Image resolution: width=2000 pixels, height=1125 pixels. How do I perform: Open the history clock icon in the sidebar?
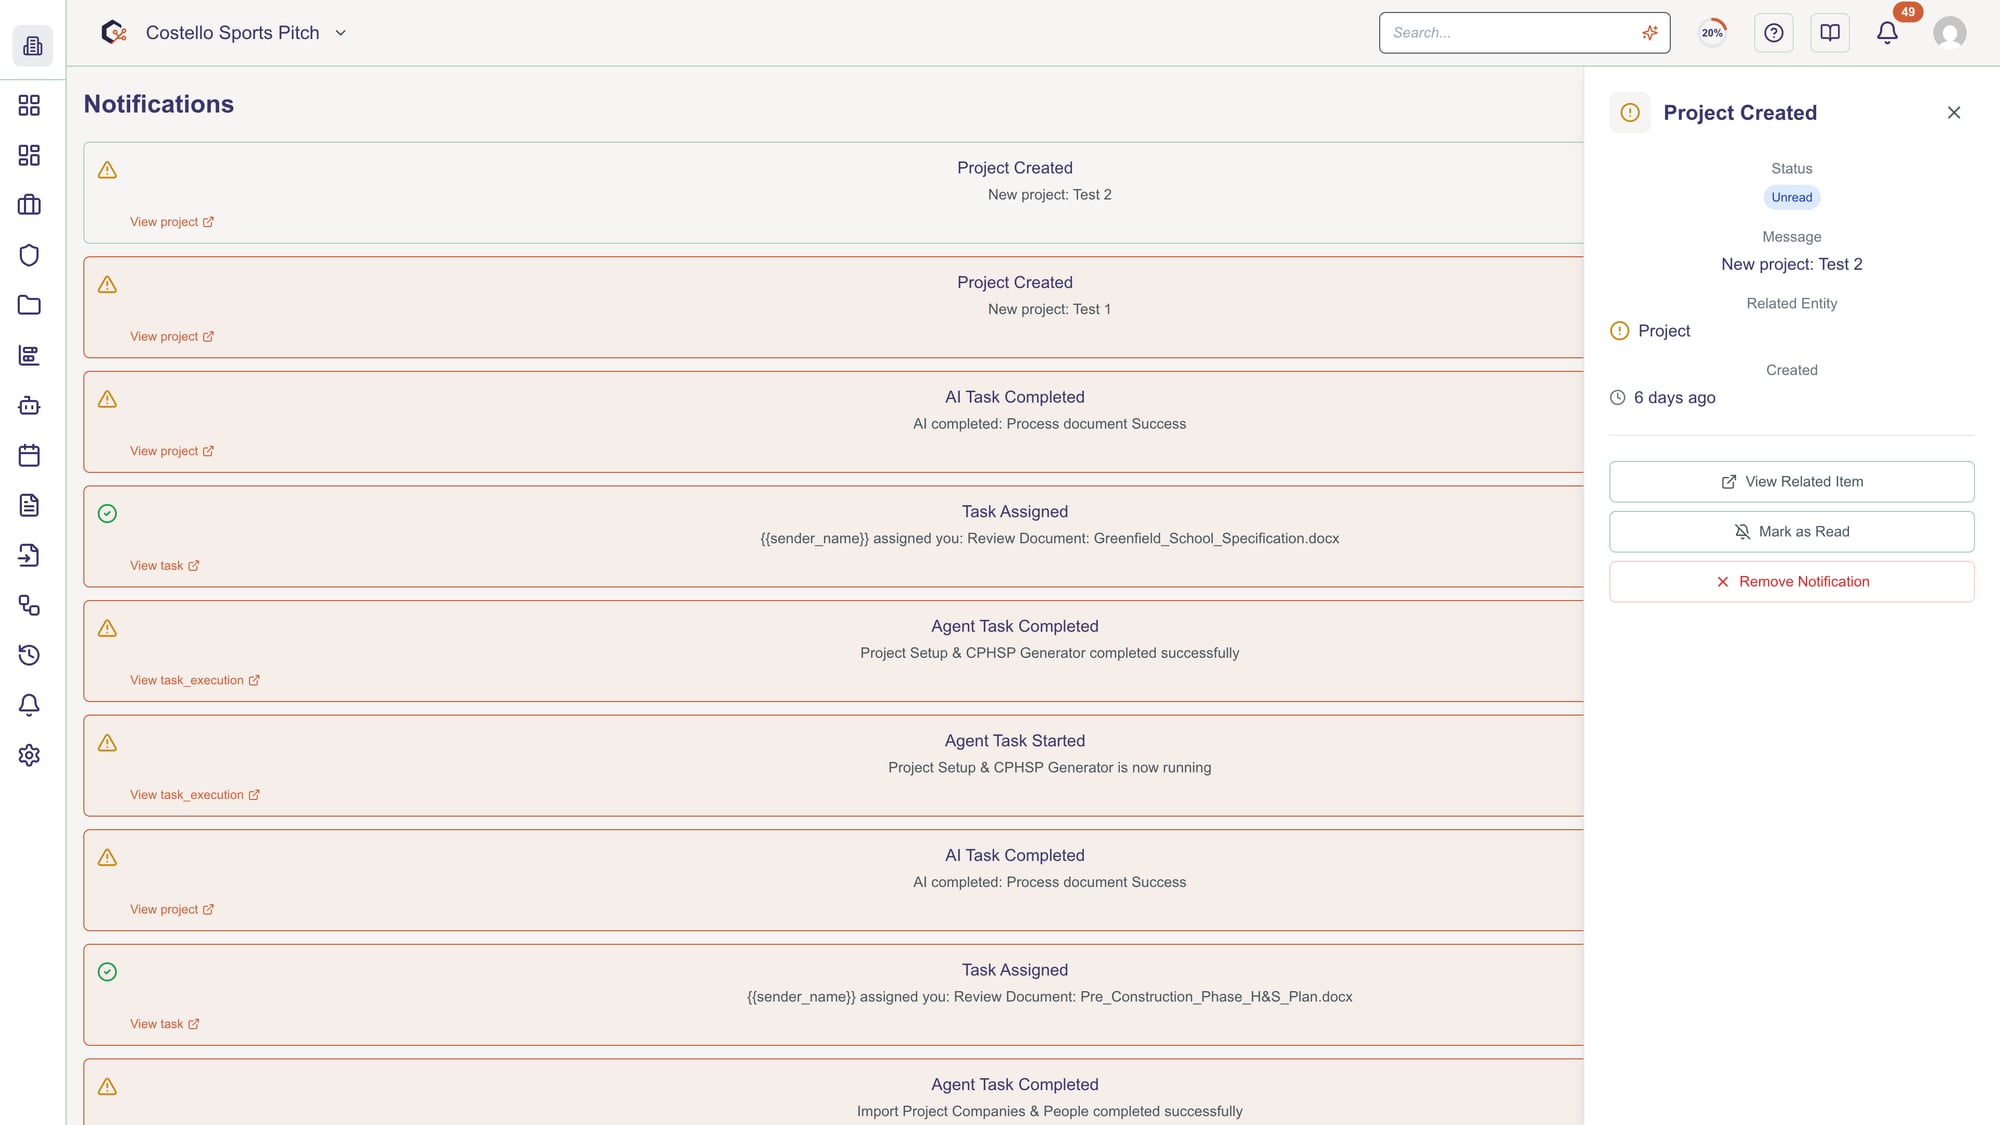click(29, 655)
